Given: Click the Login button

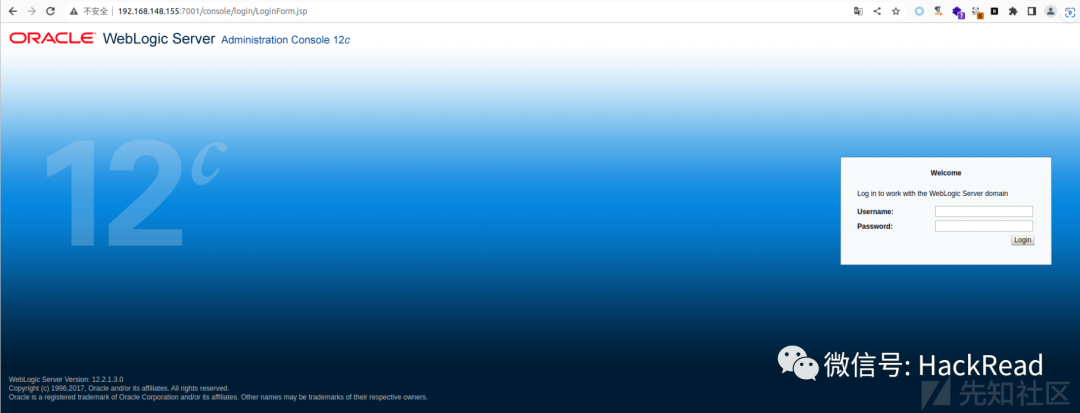Looking at the screenshot, I should (x=1022, y=240).
